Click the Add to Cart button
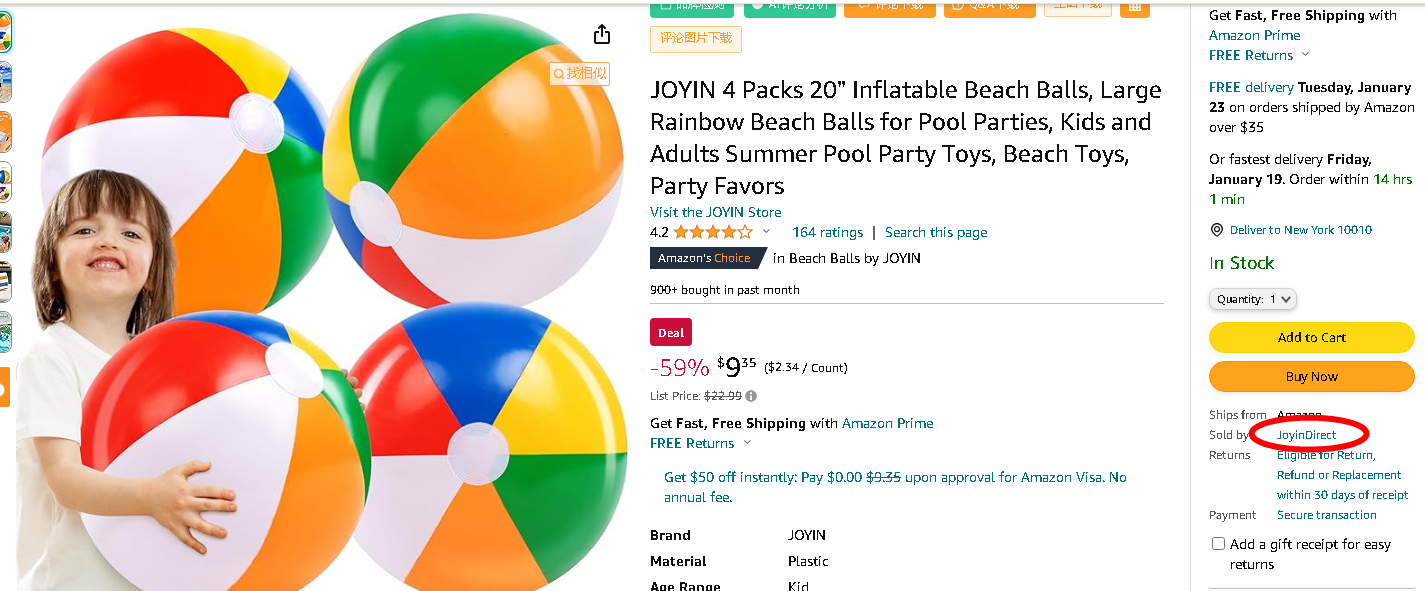Viewport: 1425px width, 591px height. [x=1311, y=338]
